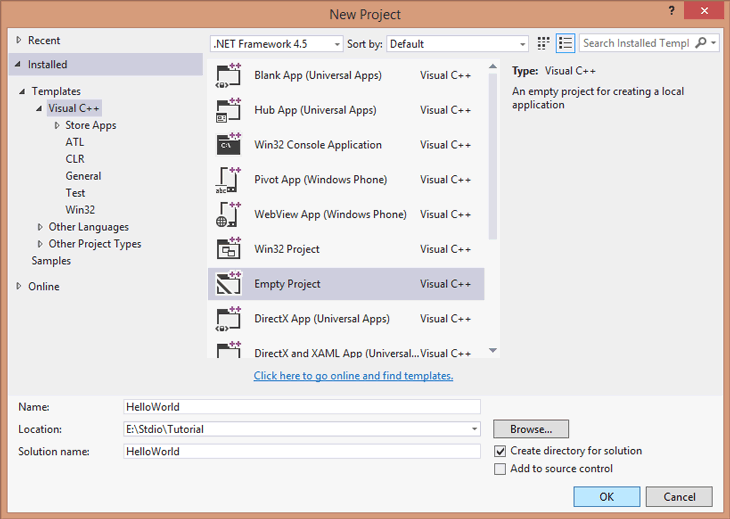Click into the project Name field
This screenshot has width=730, height=519.
pos(301,407)
